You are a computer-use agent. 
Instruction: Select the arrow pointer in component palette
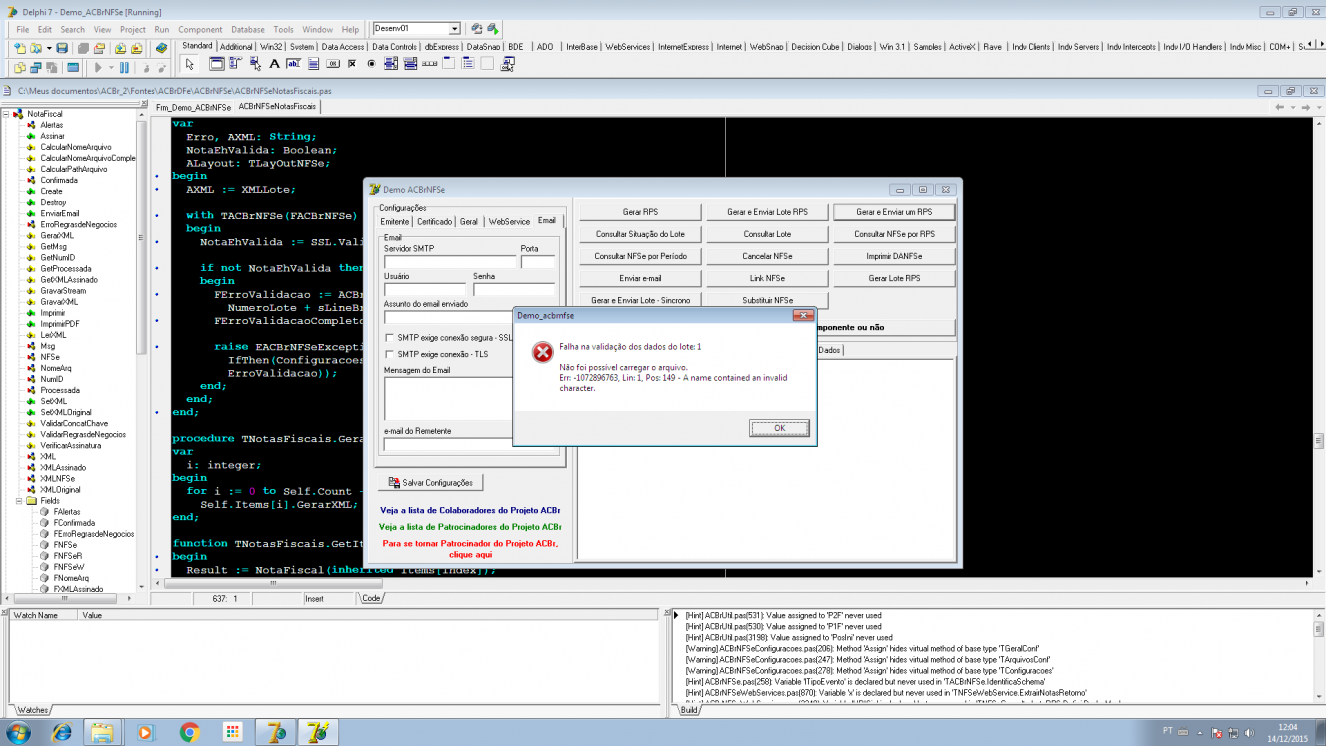click(x=190, y=64)
